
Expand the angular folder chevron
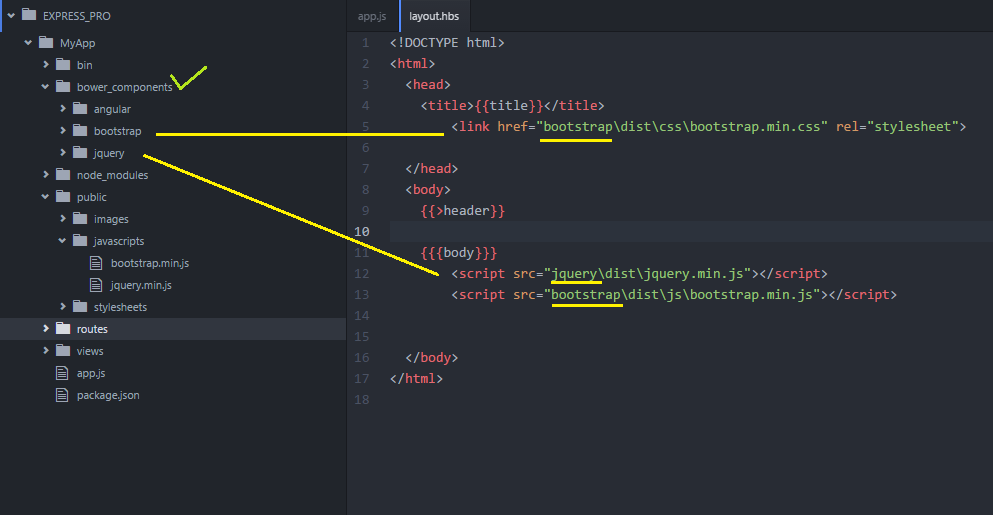coord(63,108)
